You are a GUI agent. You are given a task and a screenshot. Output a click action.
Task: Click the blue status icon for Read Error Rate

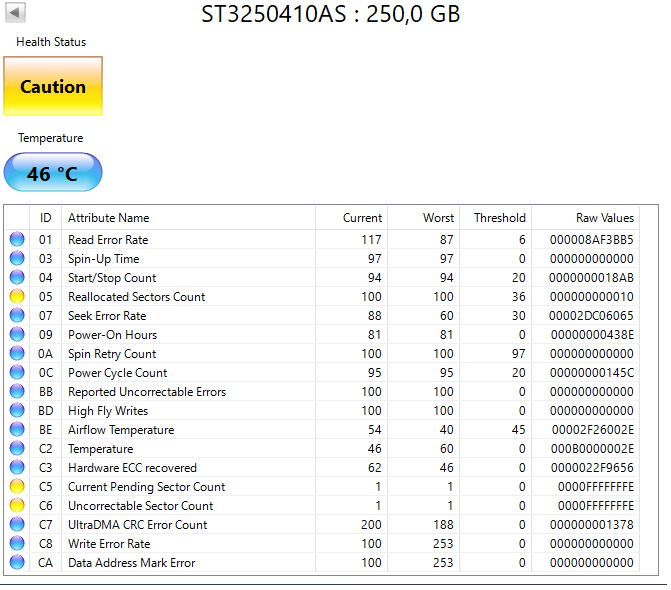tap(17, 239)
